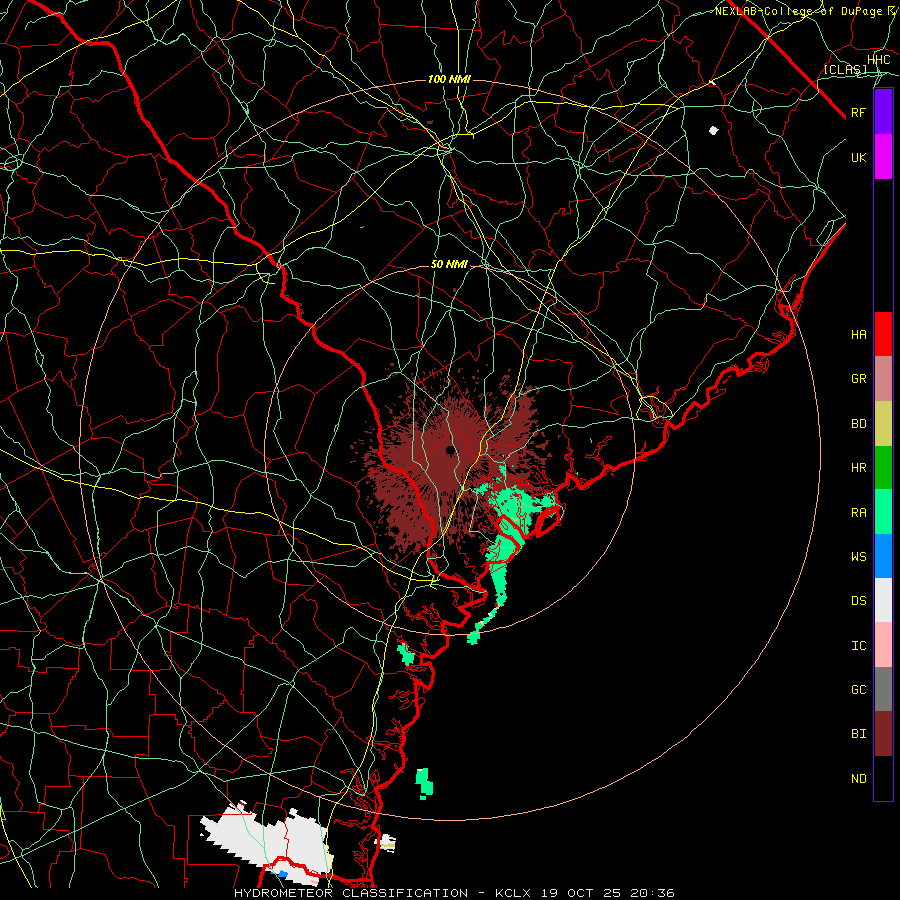900x900 pixels.
Task: Click the HHC product code label
Action: tap(879, 60)
